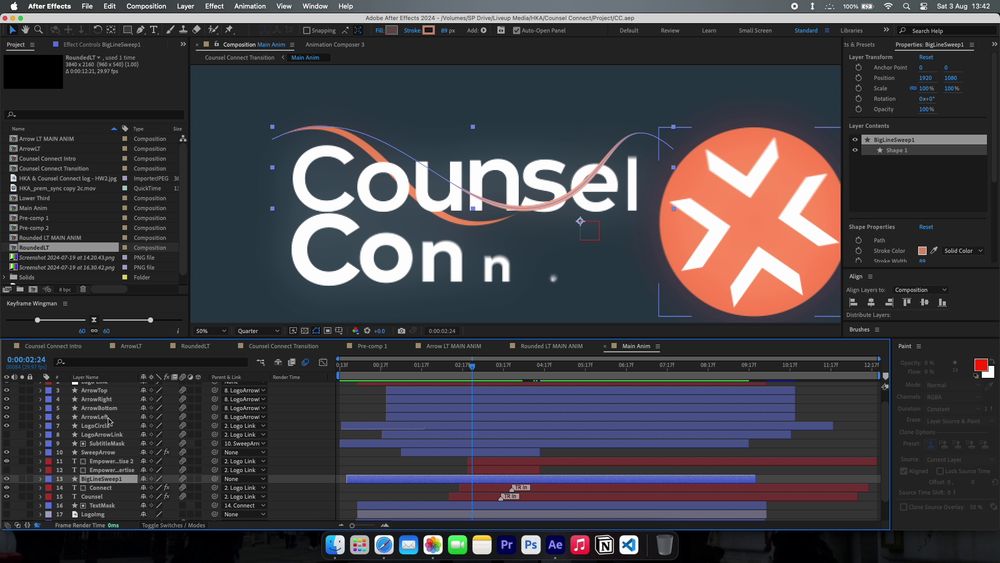The image size is (1000, 563).
Task: Click the Counsel Connect Transition breadcrumb
Action: [x=239, y=57]
